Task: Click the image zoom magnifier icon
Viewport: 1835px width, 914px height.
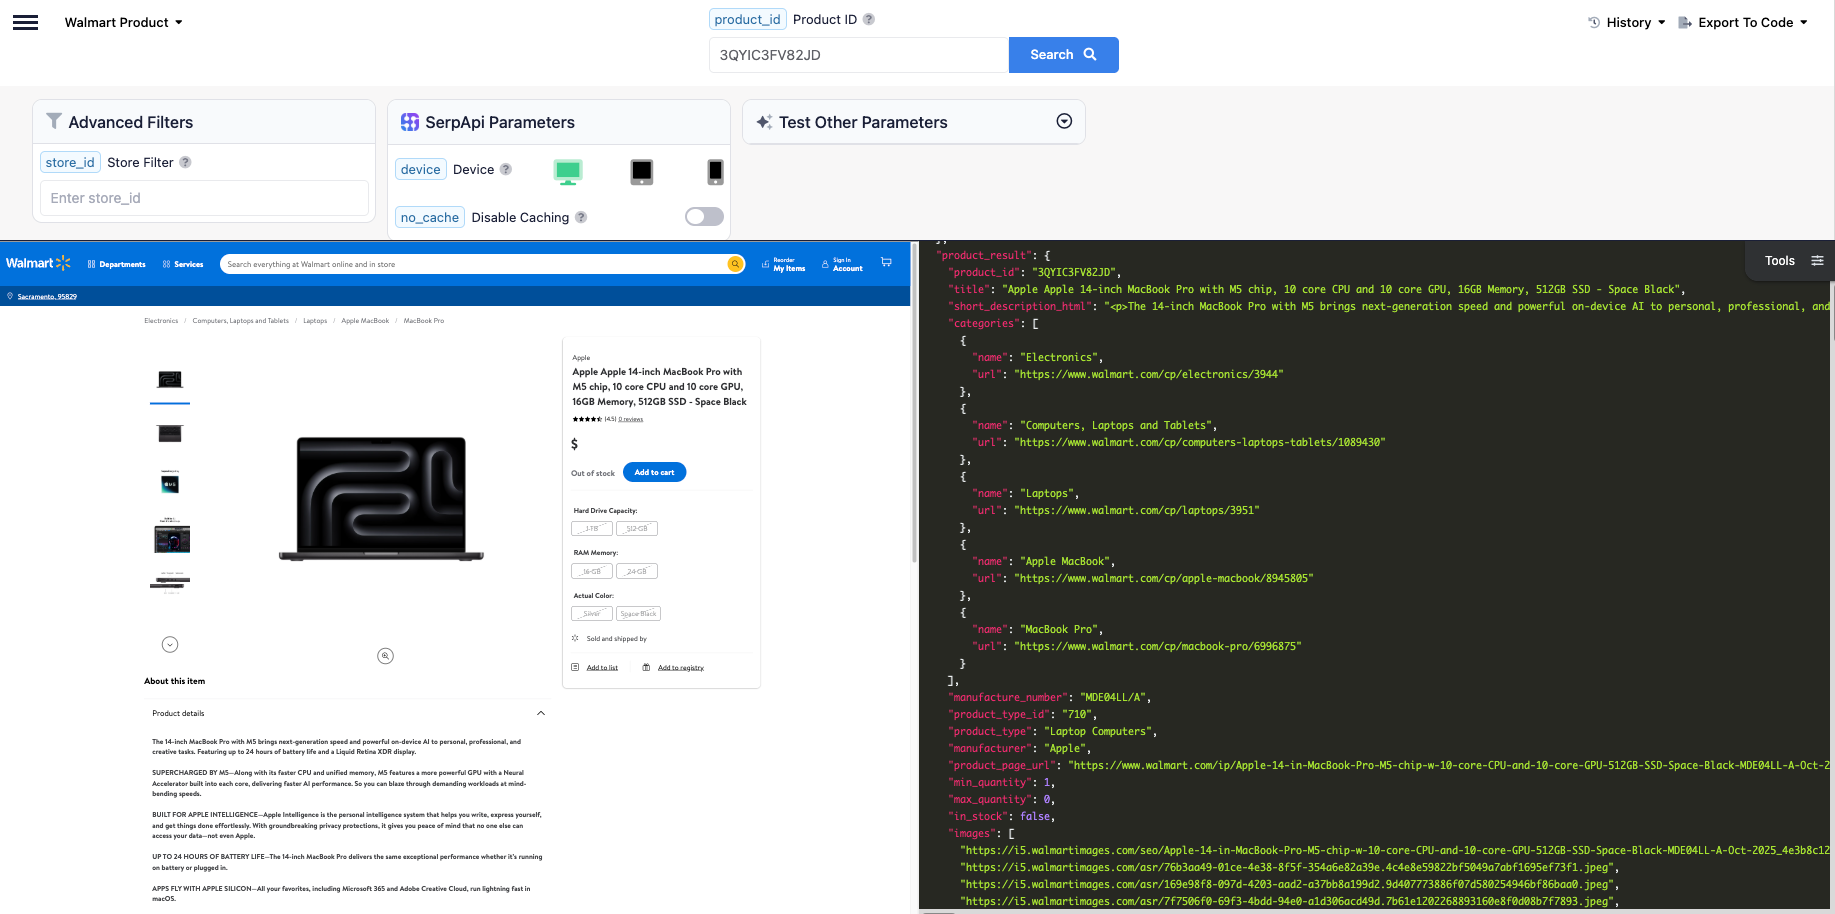Action: 385,656
